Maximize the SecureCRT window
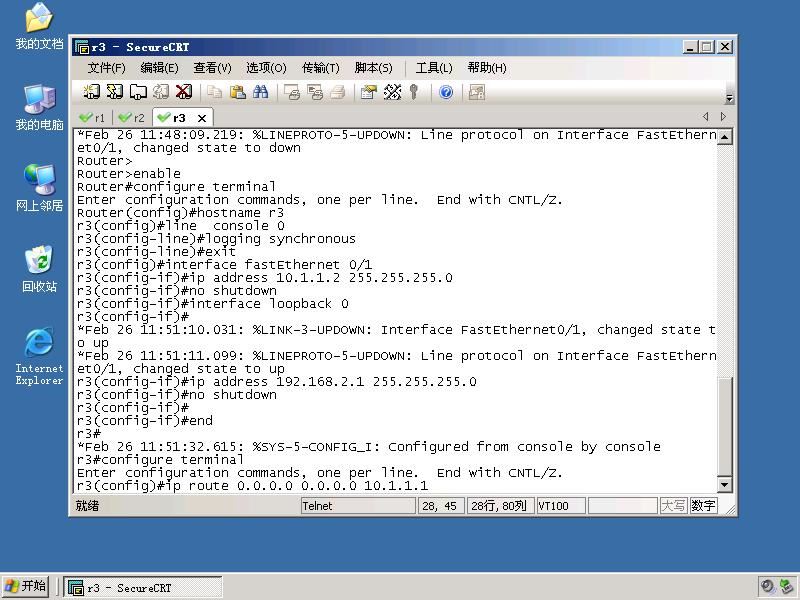The width and height of the screenshot is (800, 600). [x=707, y=47]
